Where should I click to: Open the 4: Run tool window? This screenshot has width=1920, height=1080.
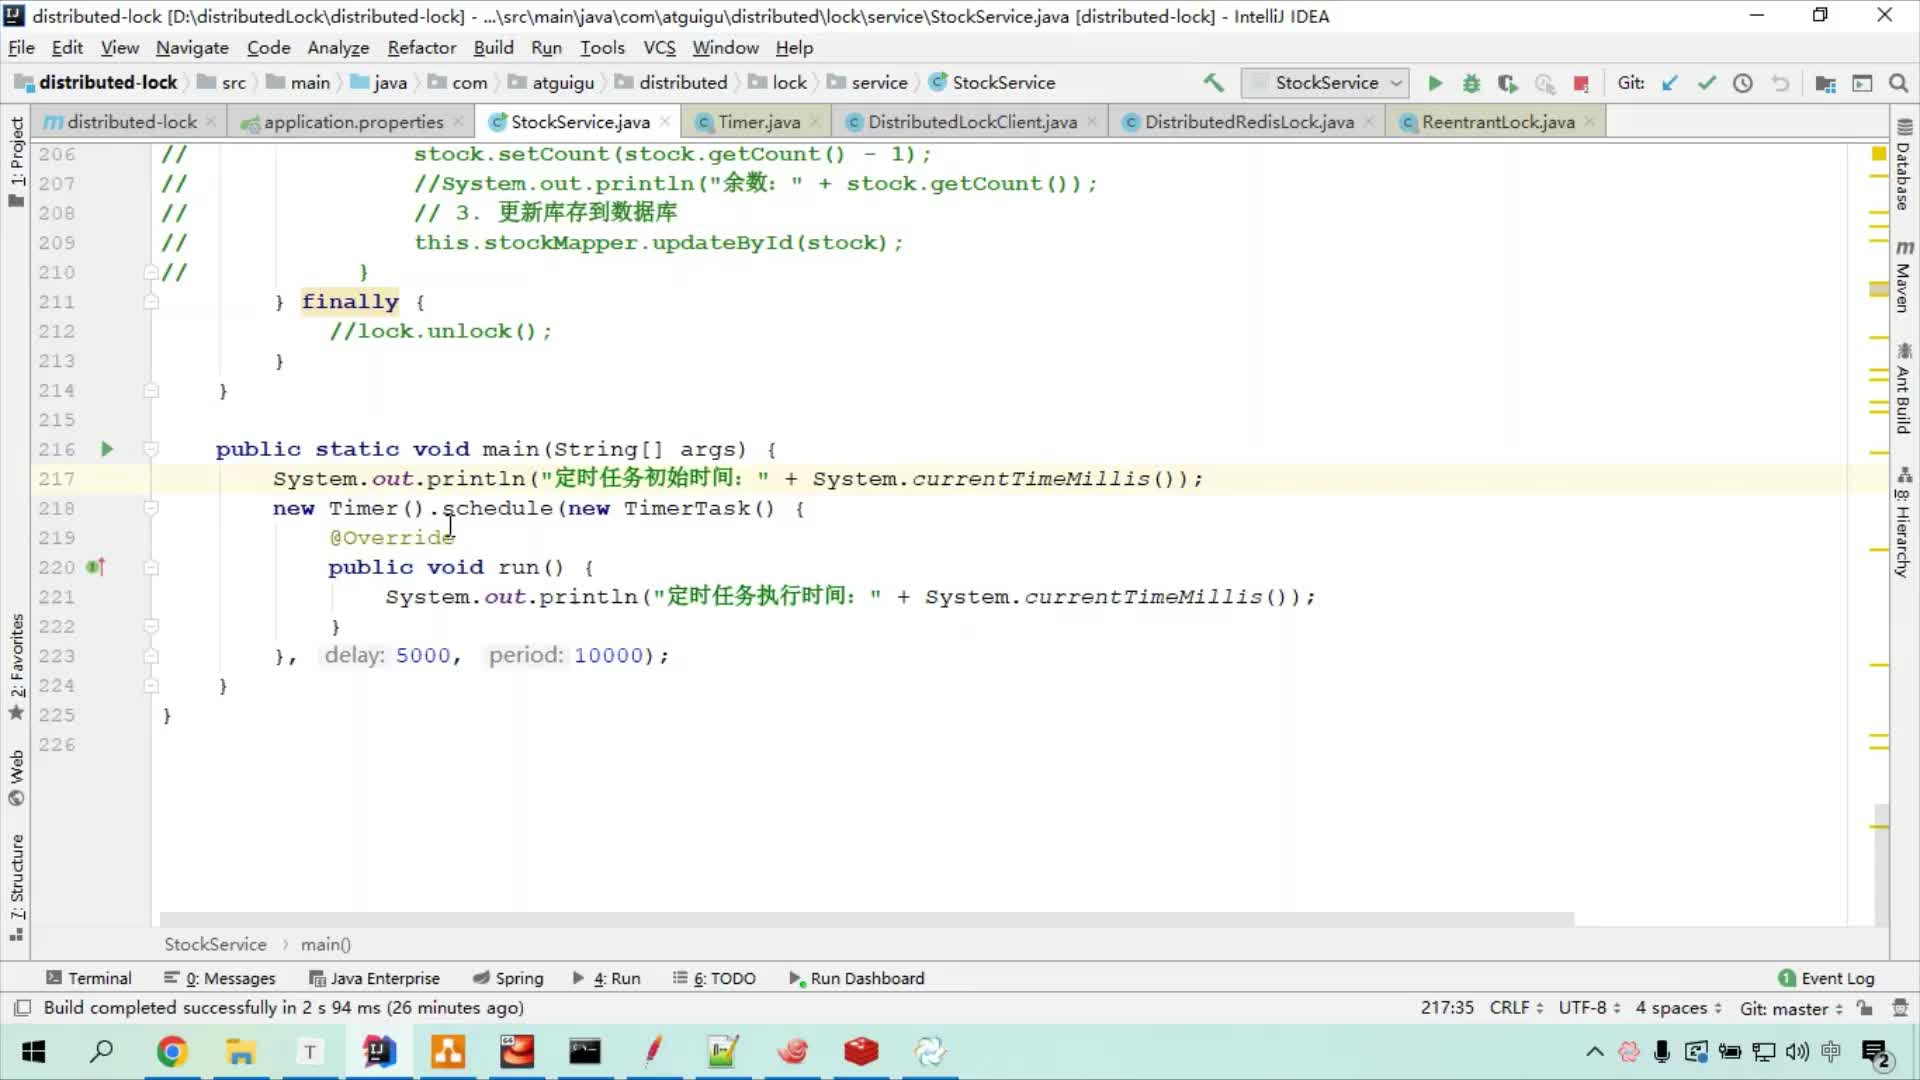pos(607,978)
